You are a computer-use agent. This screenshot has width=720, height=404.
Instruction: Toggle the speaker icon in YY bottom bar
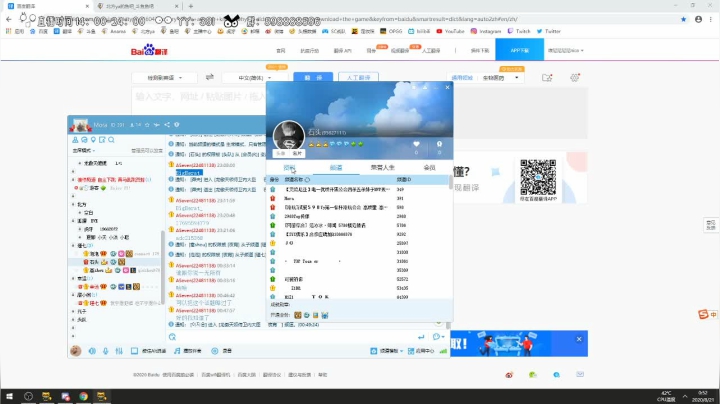92,351
